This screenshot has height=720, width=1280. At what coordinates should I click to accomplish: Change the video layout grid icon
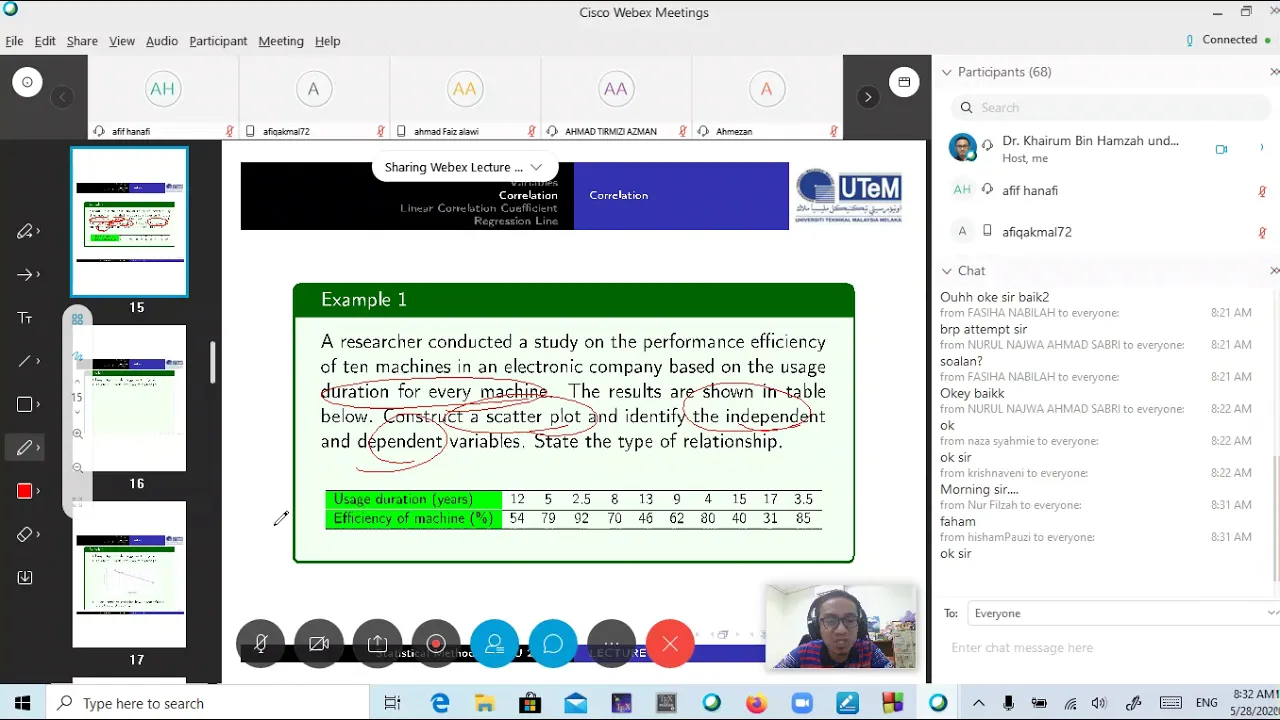904,82
